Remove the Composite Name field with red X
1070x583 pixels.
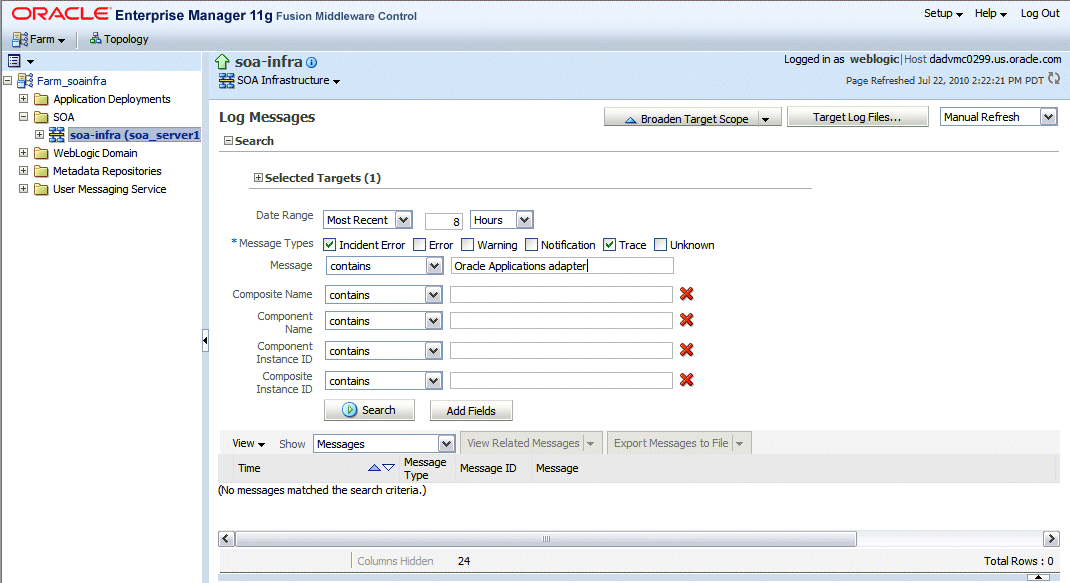(x=686, y=294)
